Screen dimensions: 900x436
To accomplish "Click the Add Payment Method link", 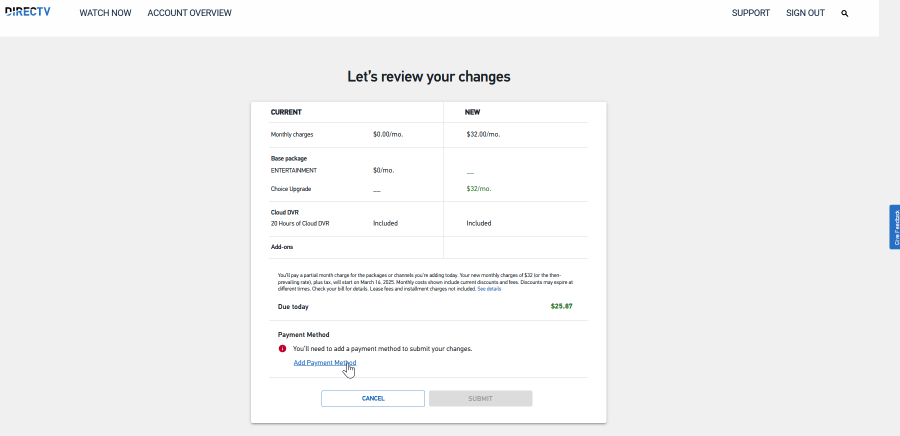I will (325, 363).
